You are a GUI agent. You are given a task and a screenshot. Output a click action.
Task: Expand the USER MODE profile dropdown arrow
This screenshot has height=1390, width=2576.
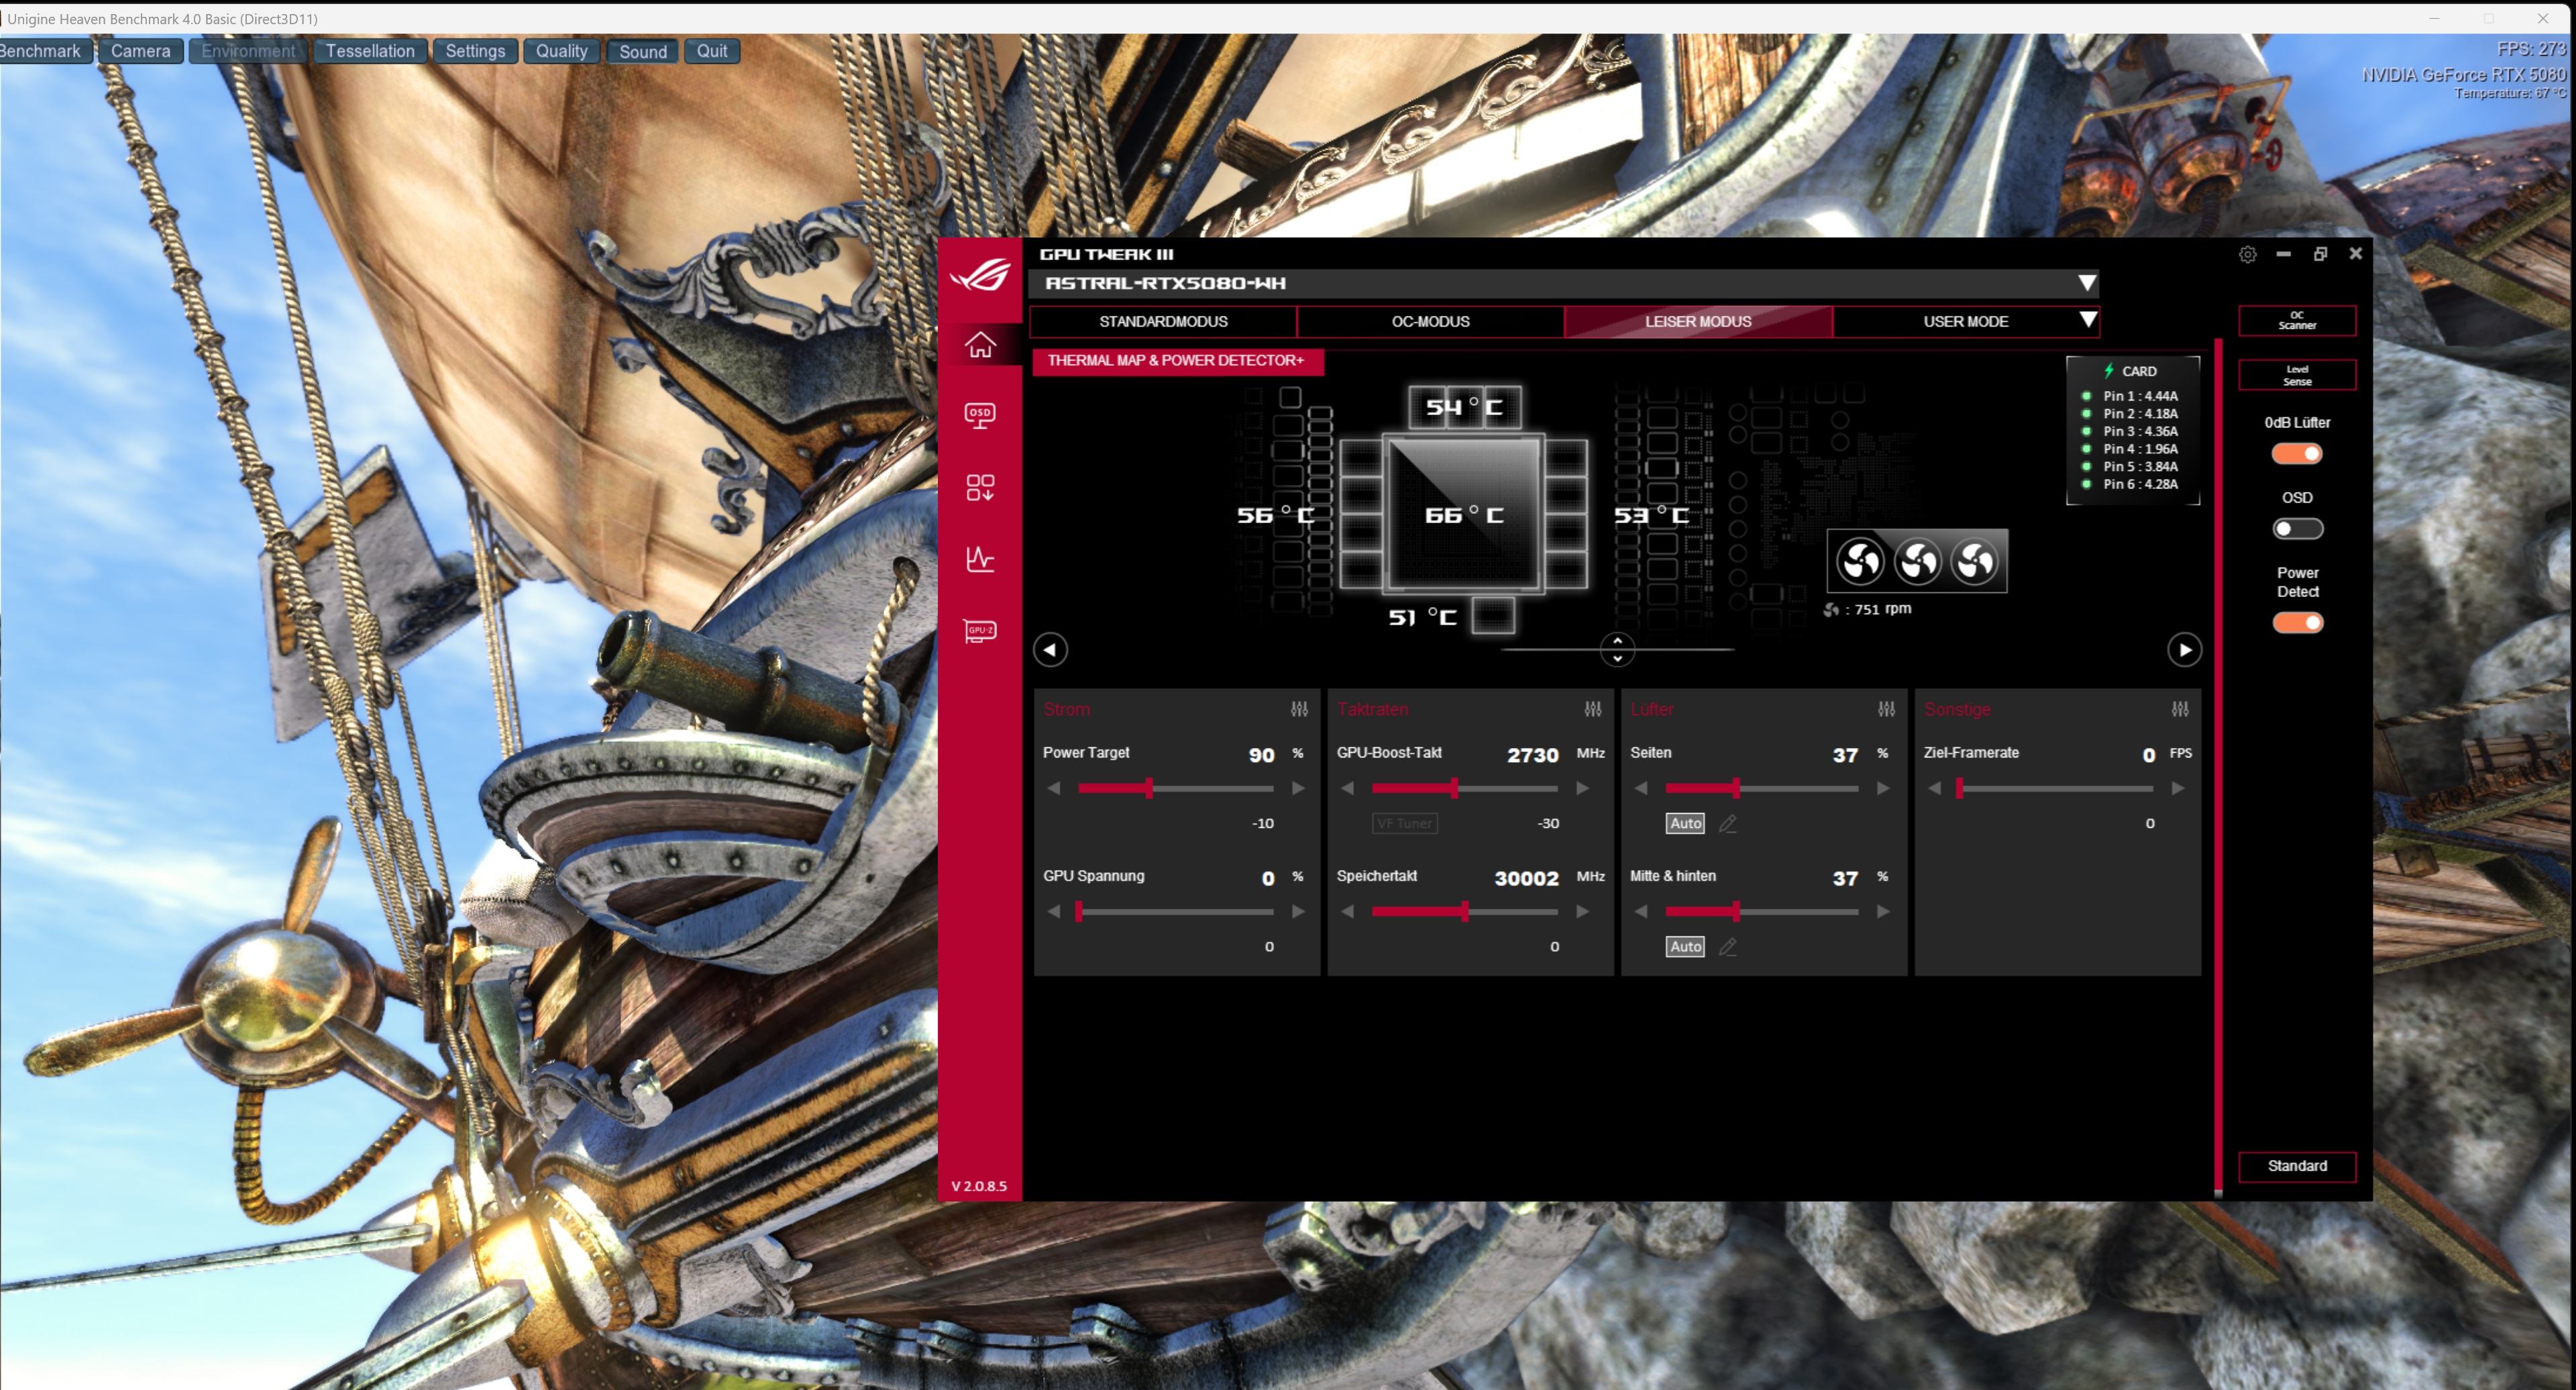2087,321
